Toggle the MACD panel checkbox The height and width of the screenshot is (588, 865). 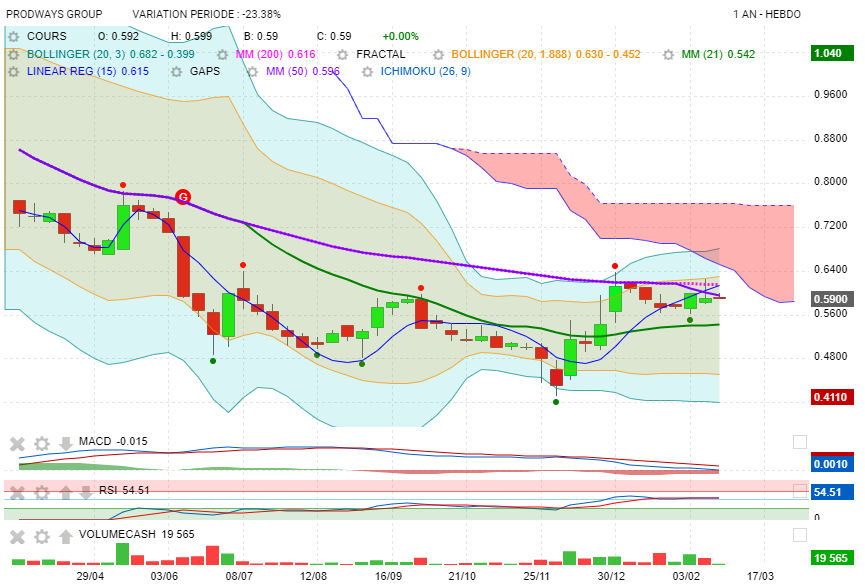pyautogui.click(x=799, y=442)
